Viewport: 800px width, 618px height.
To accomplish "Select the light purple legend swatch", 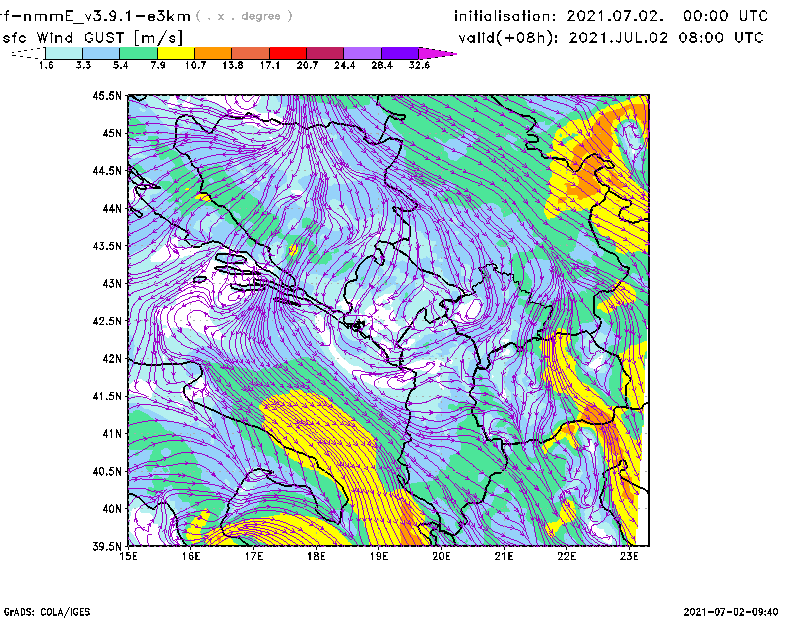I will [362, 53].
